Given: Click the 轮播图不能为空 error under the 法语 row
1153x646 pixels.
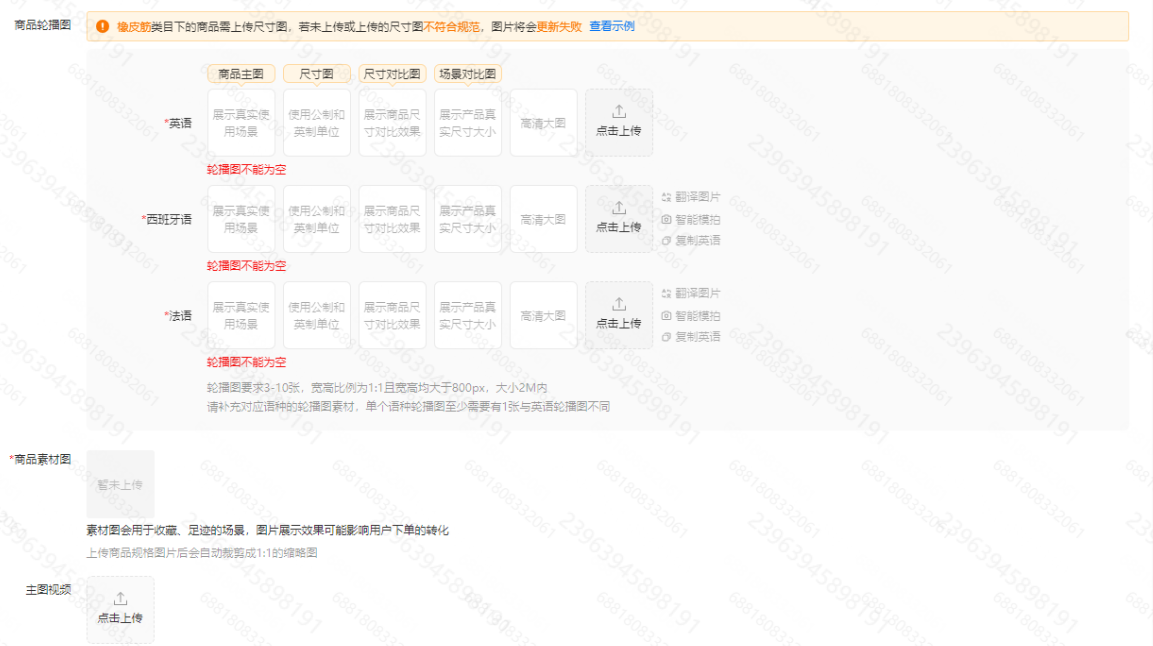Looking at the screenshot, I should click(x=246, y=362).
